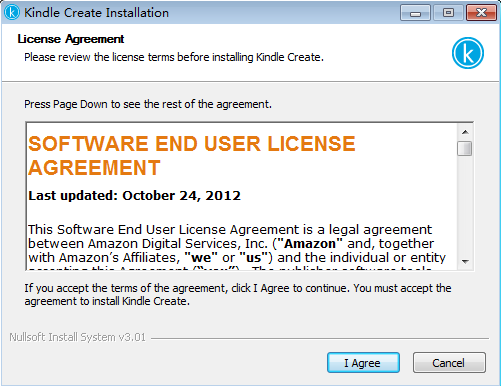Click the license agreement scrollbar thumb
This screenshot has height=386, width=501.
[465, 148]
